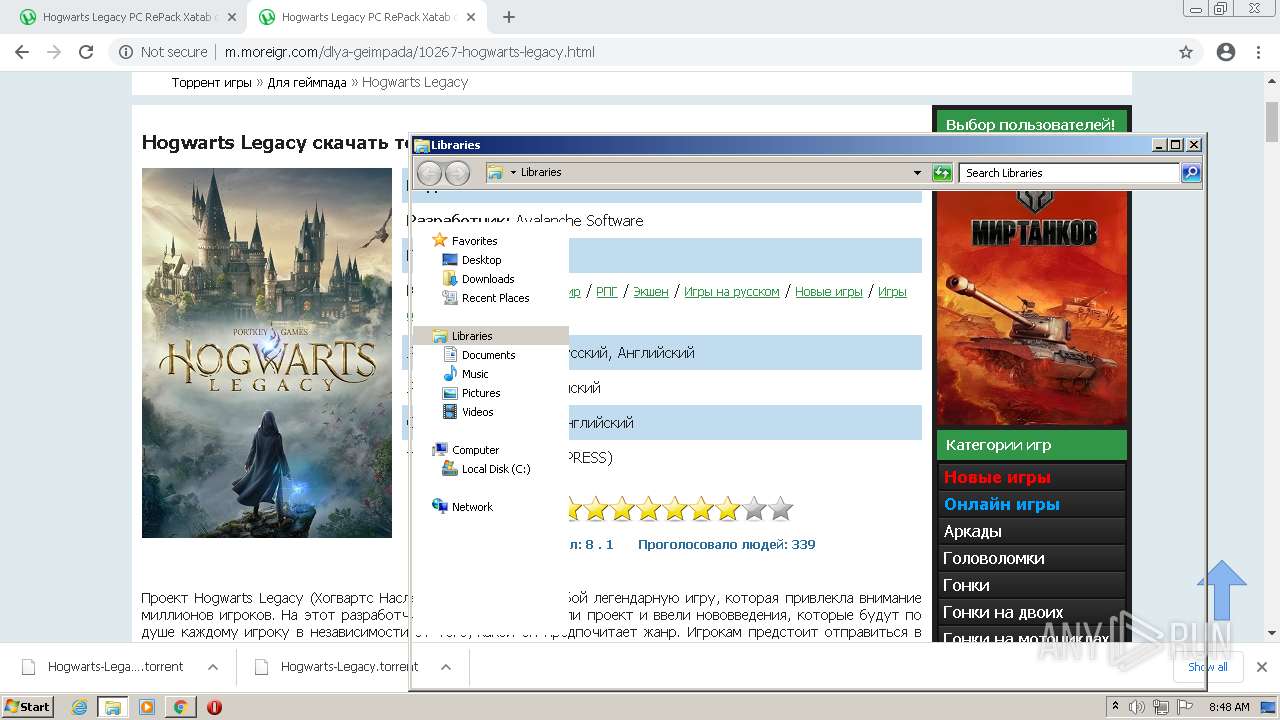Show hidden system tray icons
Image resolution: width=1280 pixels, height=720 pixels.
click(x=1115, y=707)
